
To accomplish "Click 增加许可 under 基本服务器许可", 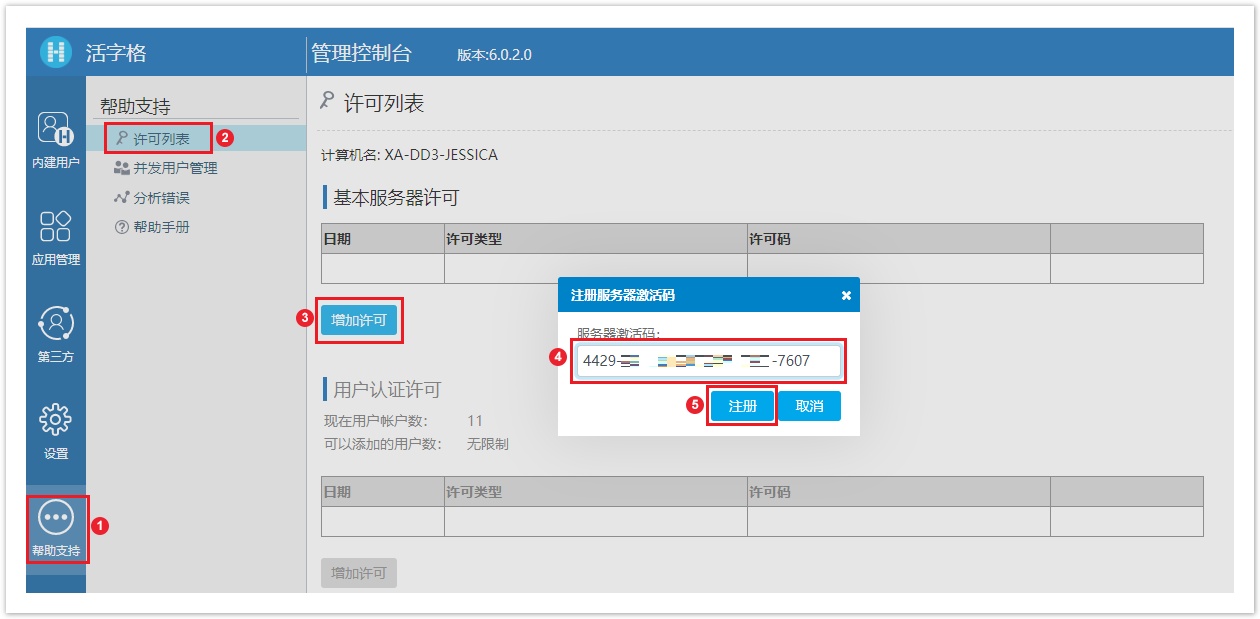I will click(x=359, y=320).
